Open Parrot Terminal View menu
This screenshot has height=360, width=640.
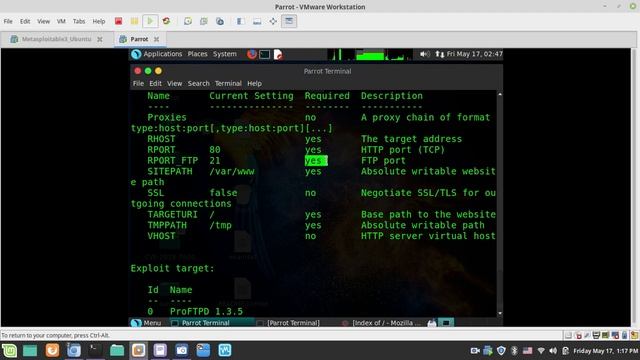(x=174, y=83)
